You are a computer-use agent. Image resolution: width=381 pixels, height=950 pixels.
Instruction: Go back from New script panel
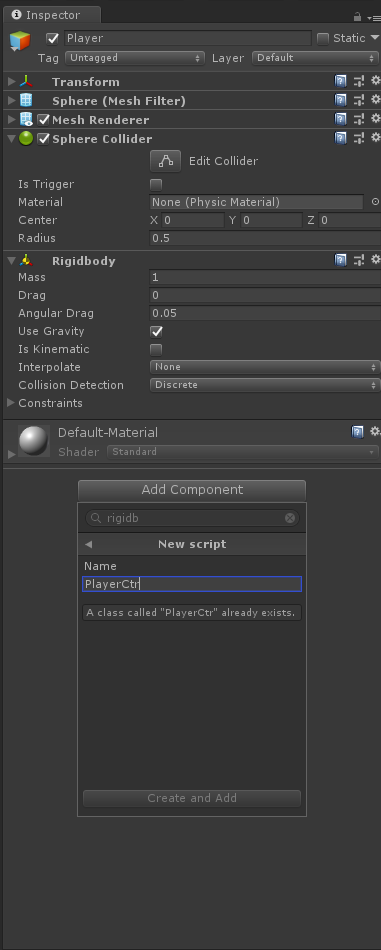[88, 545]
